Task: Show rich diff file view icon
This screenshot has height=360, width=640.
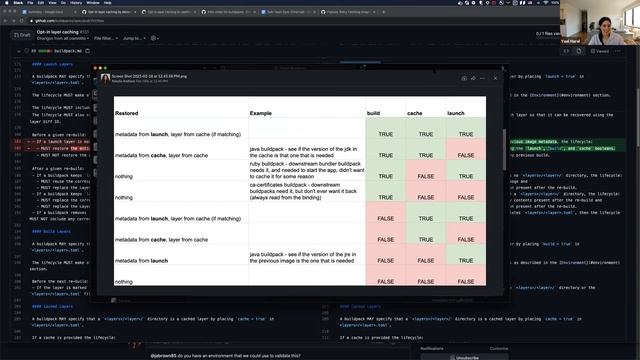Action: coord(579,51)
